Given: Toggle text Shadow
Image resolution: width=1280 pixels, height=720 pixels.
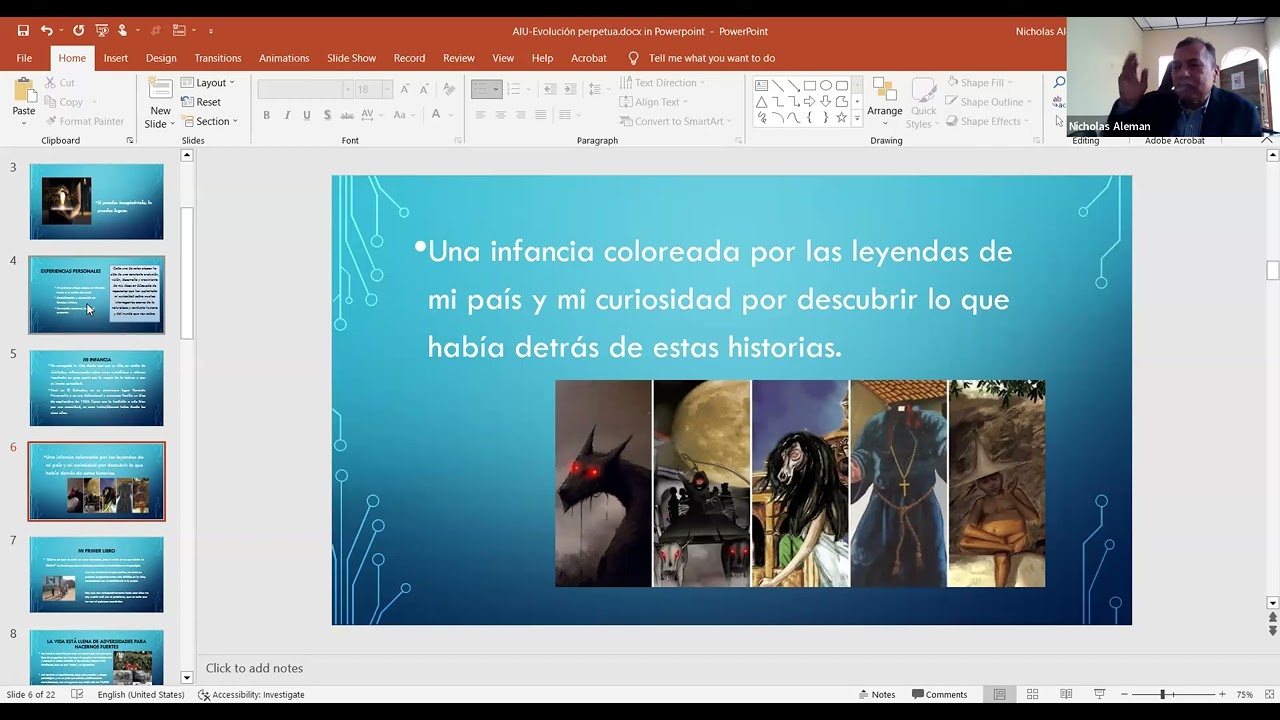Looking at the screenshot, I should (x=328, y=115).
